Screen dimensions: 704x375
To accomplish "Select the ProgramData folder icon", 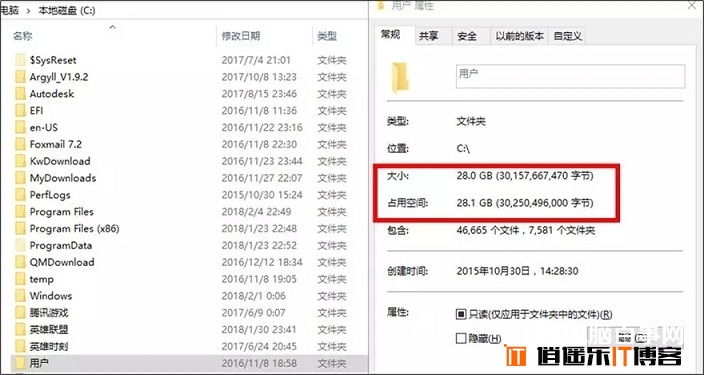I will (x=20, y=245).
